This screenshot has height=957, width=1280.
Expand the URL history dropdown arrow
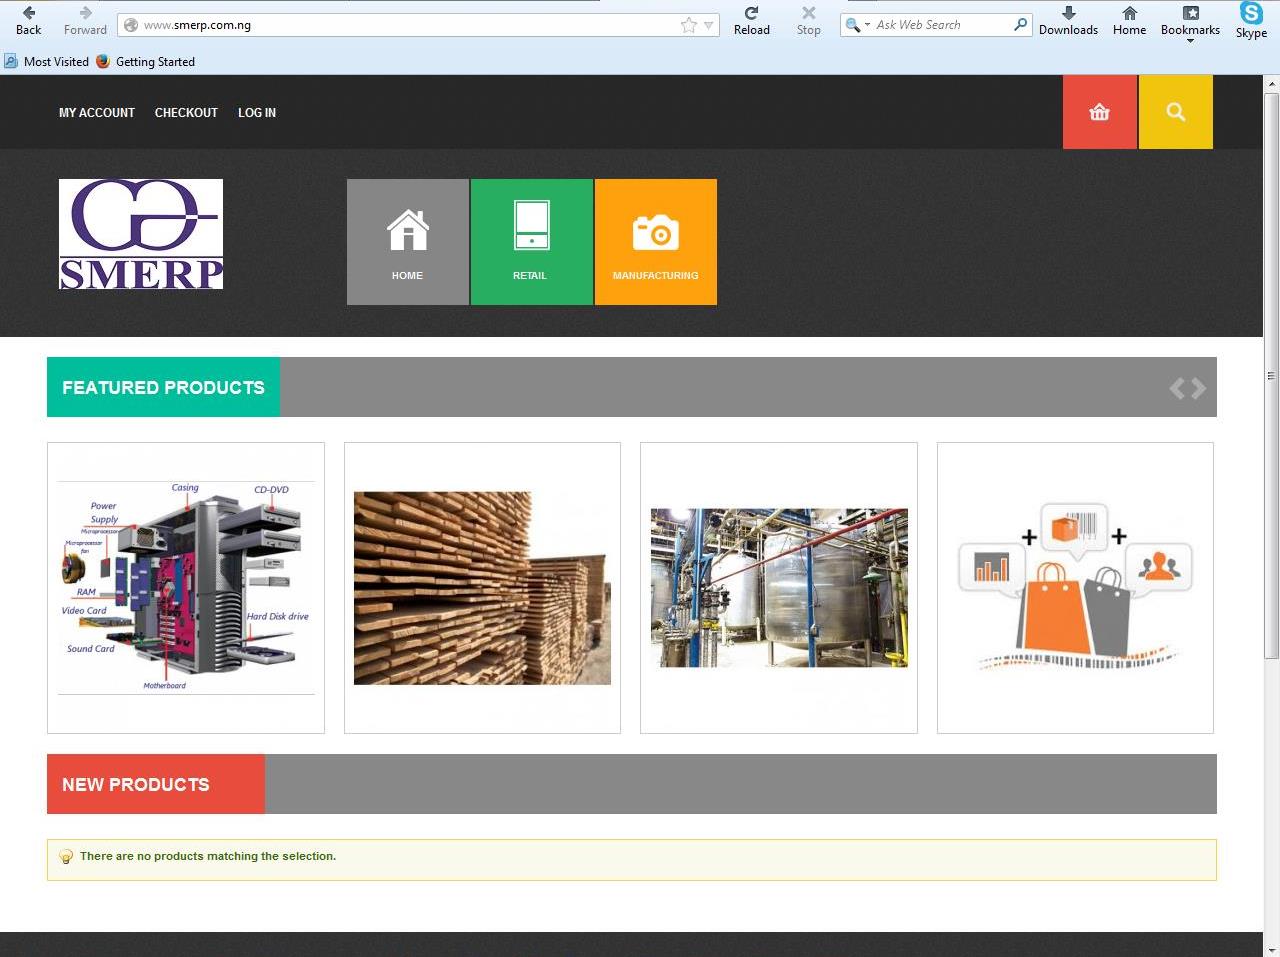pos(708,25)
